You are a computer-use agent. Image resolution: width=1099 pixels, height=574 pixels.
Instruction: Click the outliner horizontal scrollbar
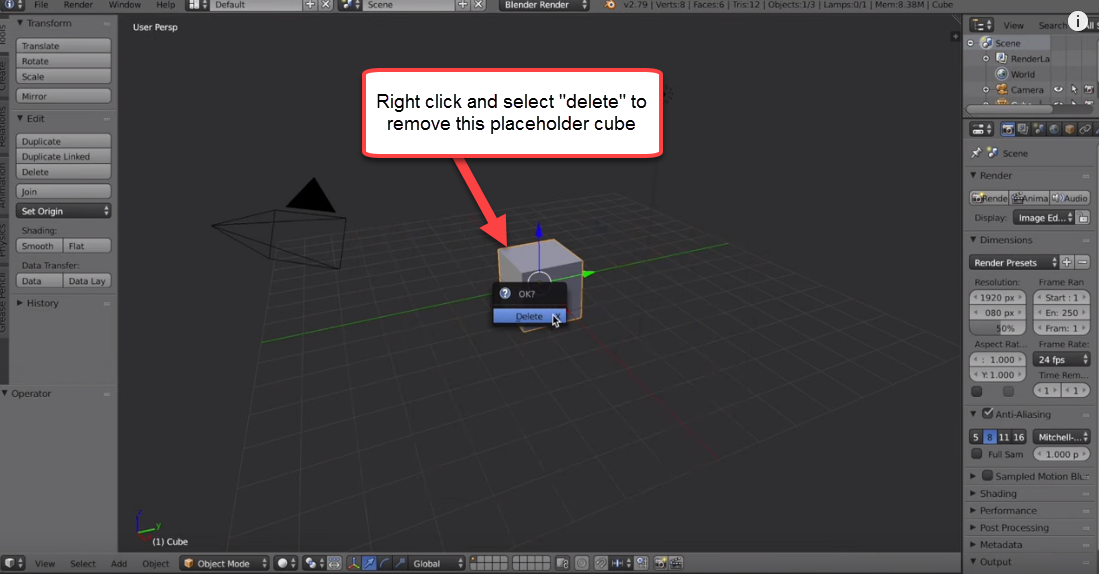click(1009, 109)
